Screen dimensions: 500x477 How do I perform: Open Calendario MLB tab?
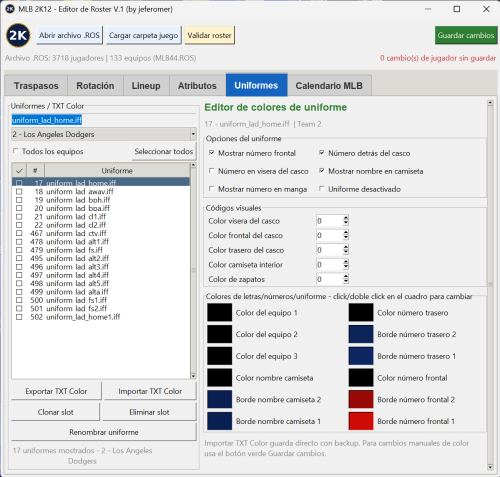click(329, 86)
